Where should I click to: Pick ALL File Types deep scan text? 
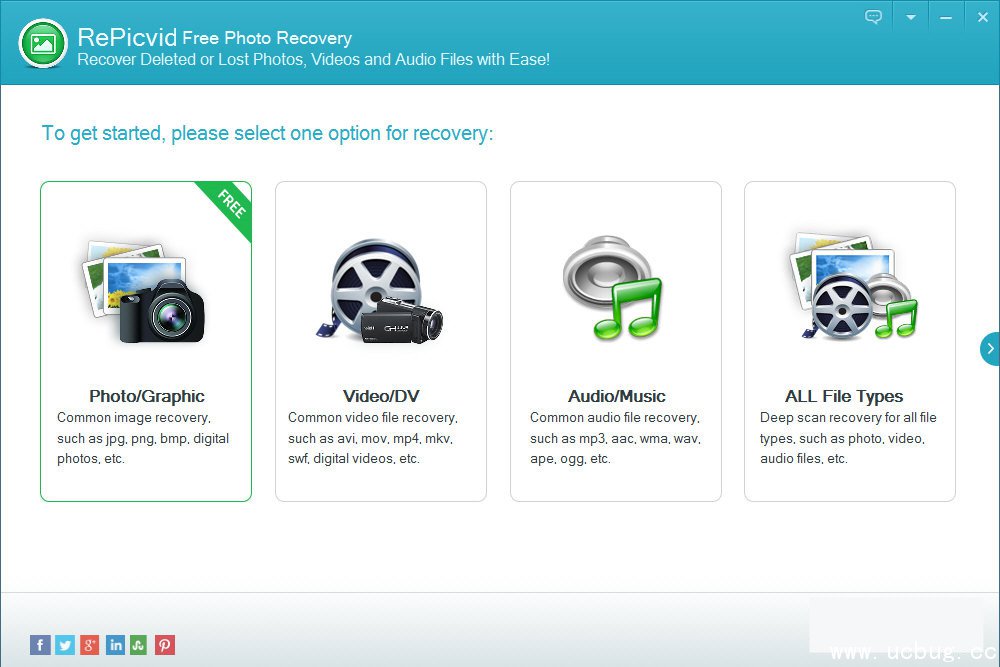coord(848,438)
